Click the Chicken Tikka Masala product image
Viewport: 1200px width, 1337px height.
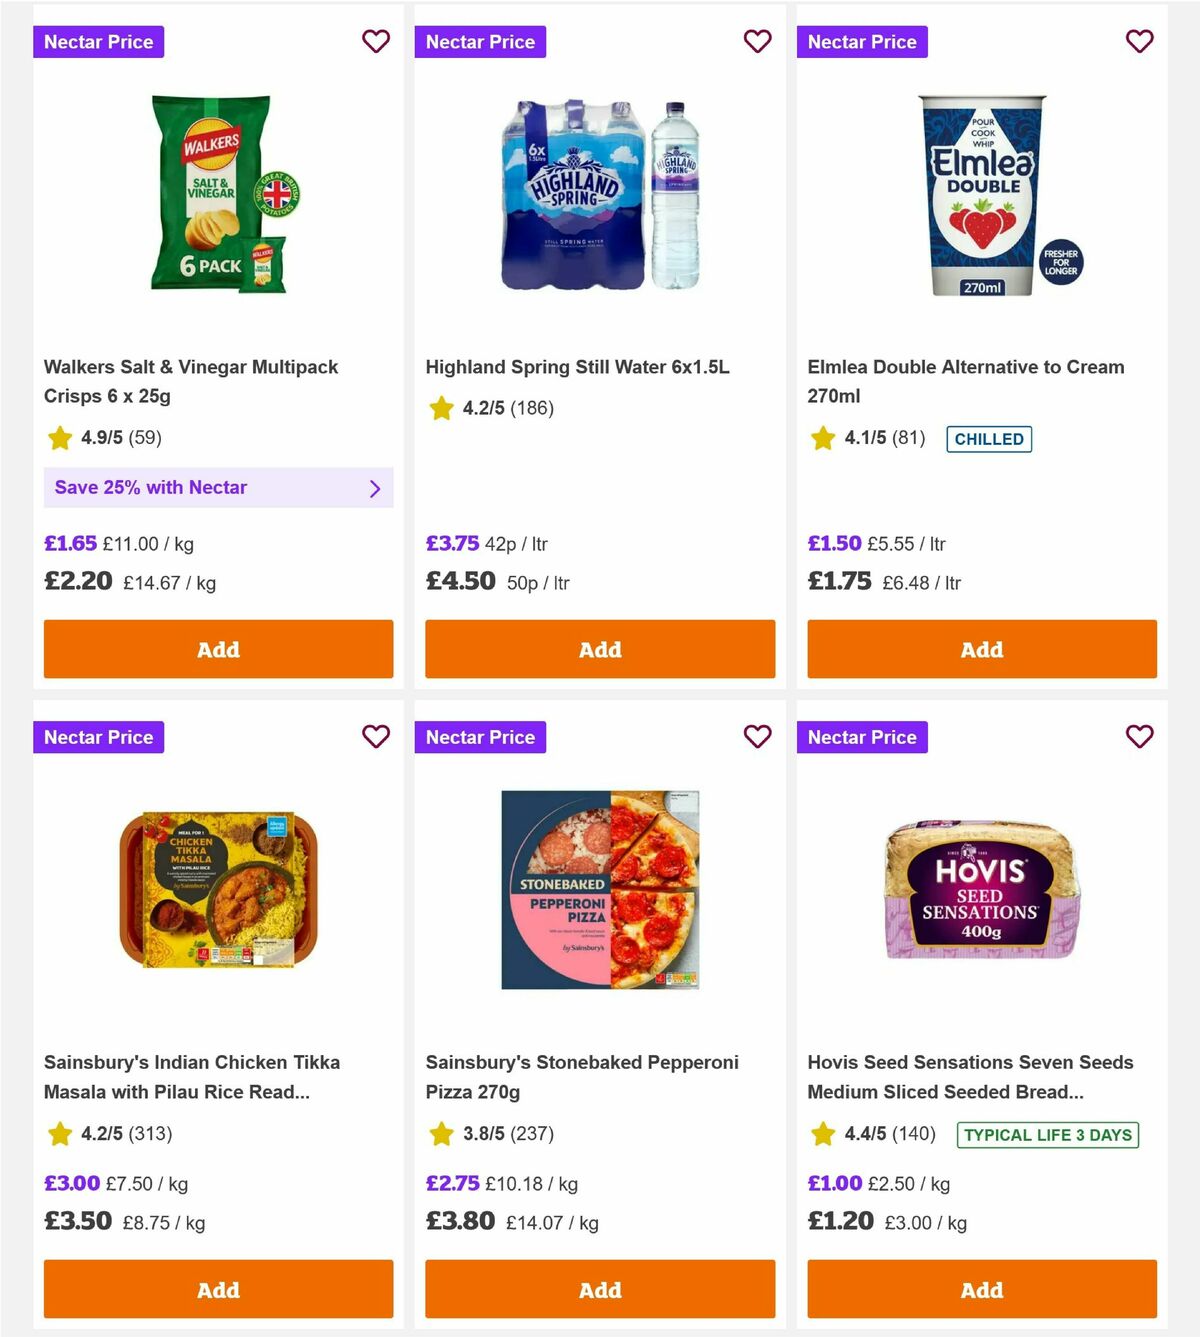tap(218, 888)
